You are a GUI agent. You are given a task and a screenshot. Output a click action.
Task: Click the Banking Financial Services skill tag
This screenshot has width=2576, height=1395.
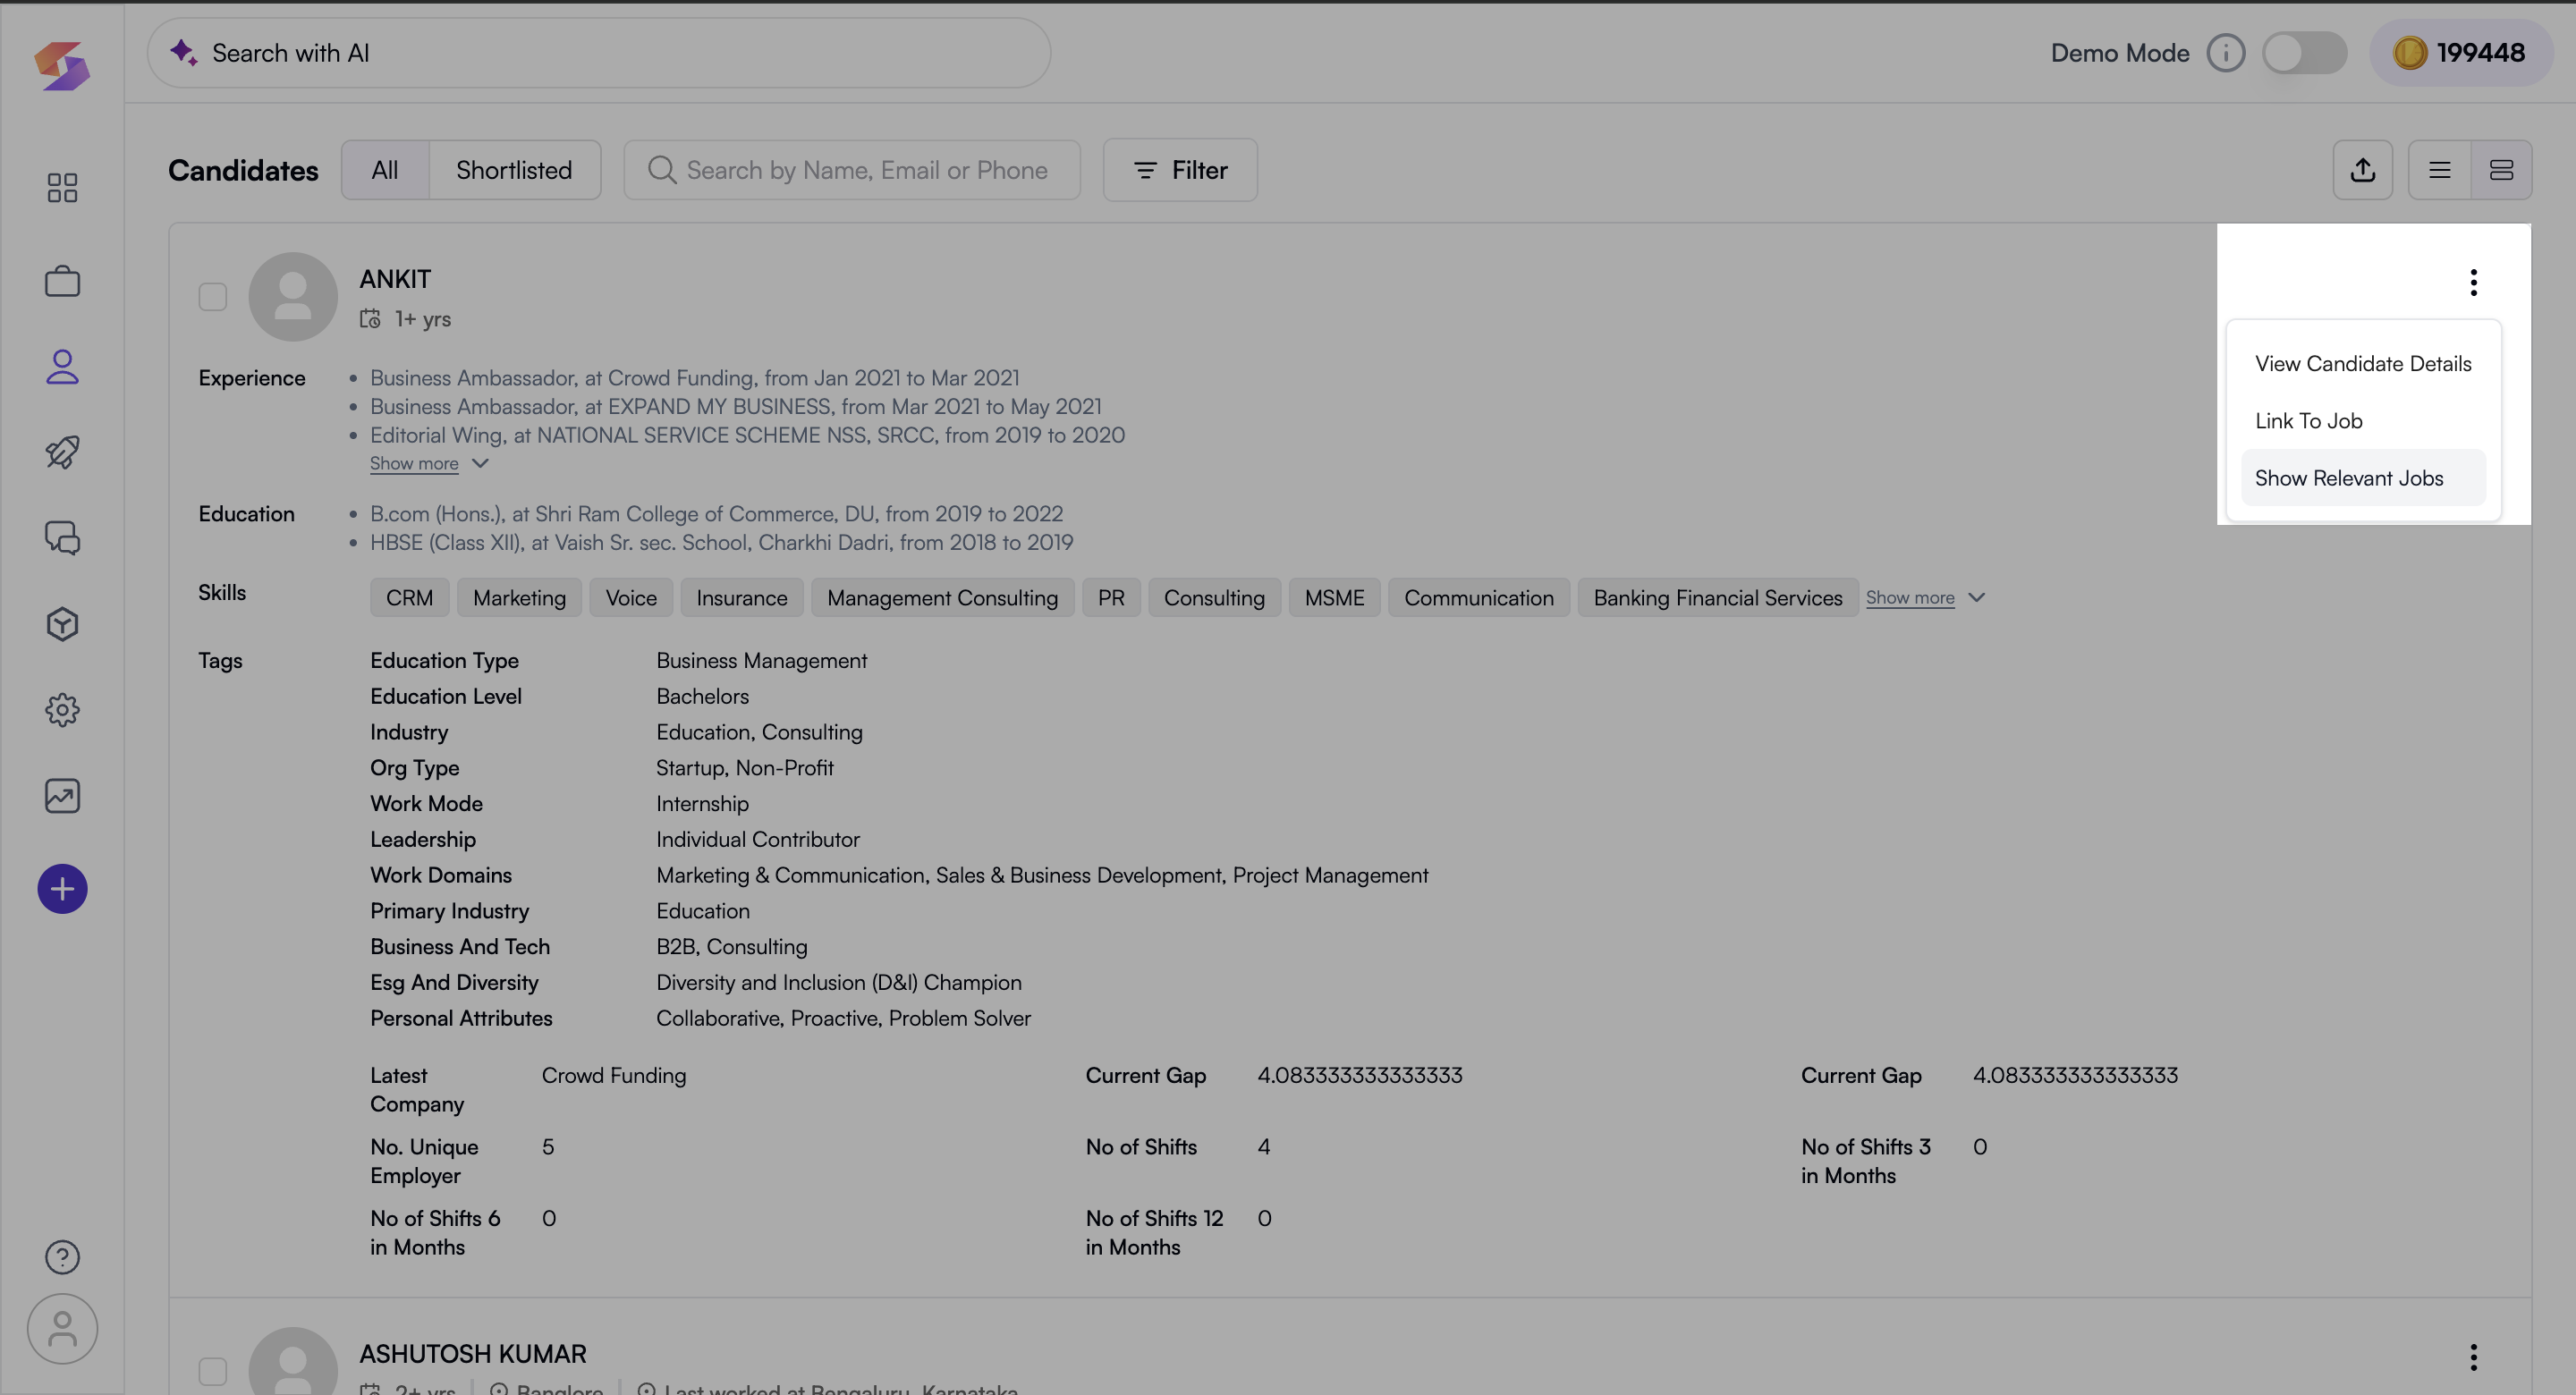pyautogui.click(x=1717, y=598)
